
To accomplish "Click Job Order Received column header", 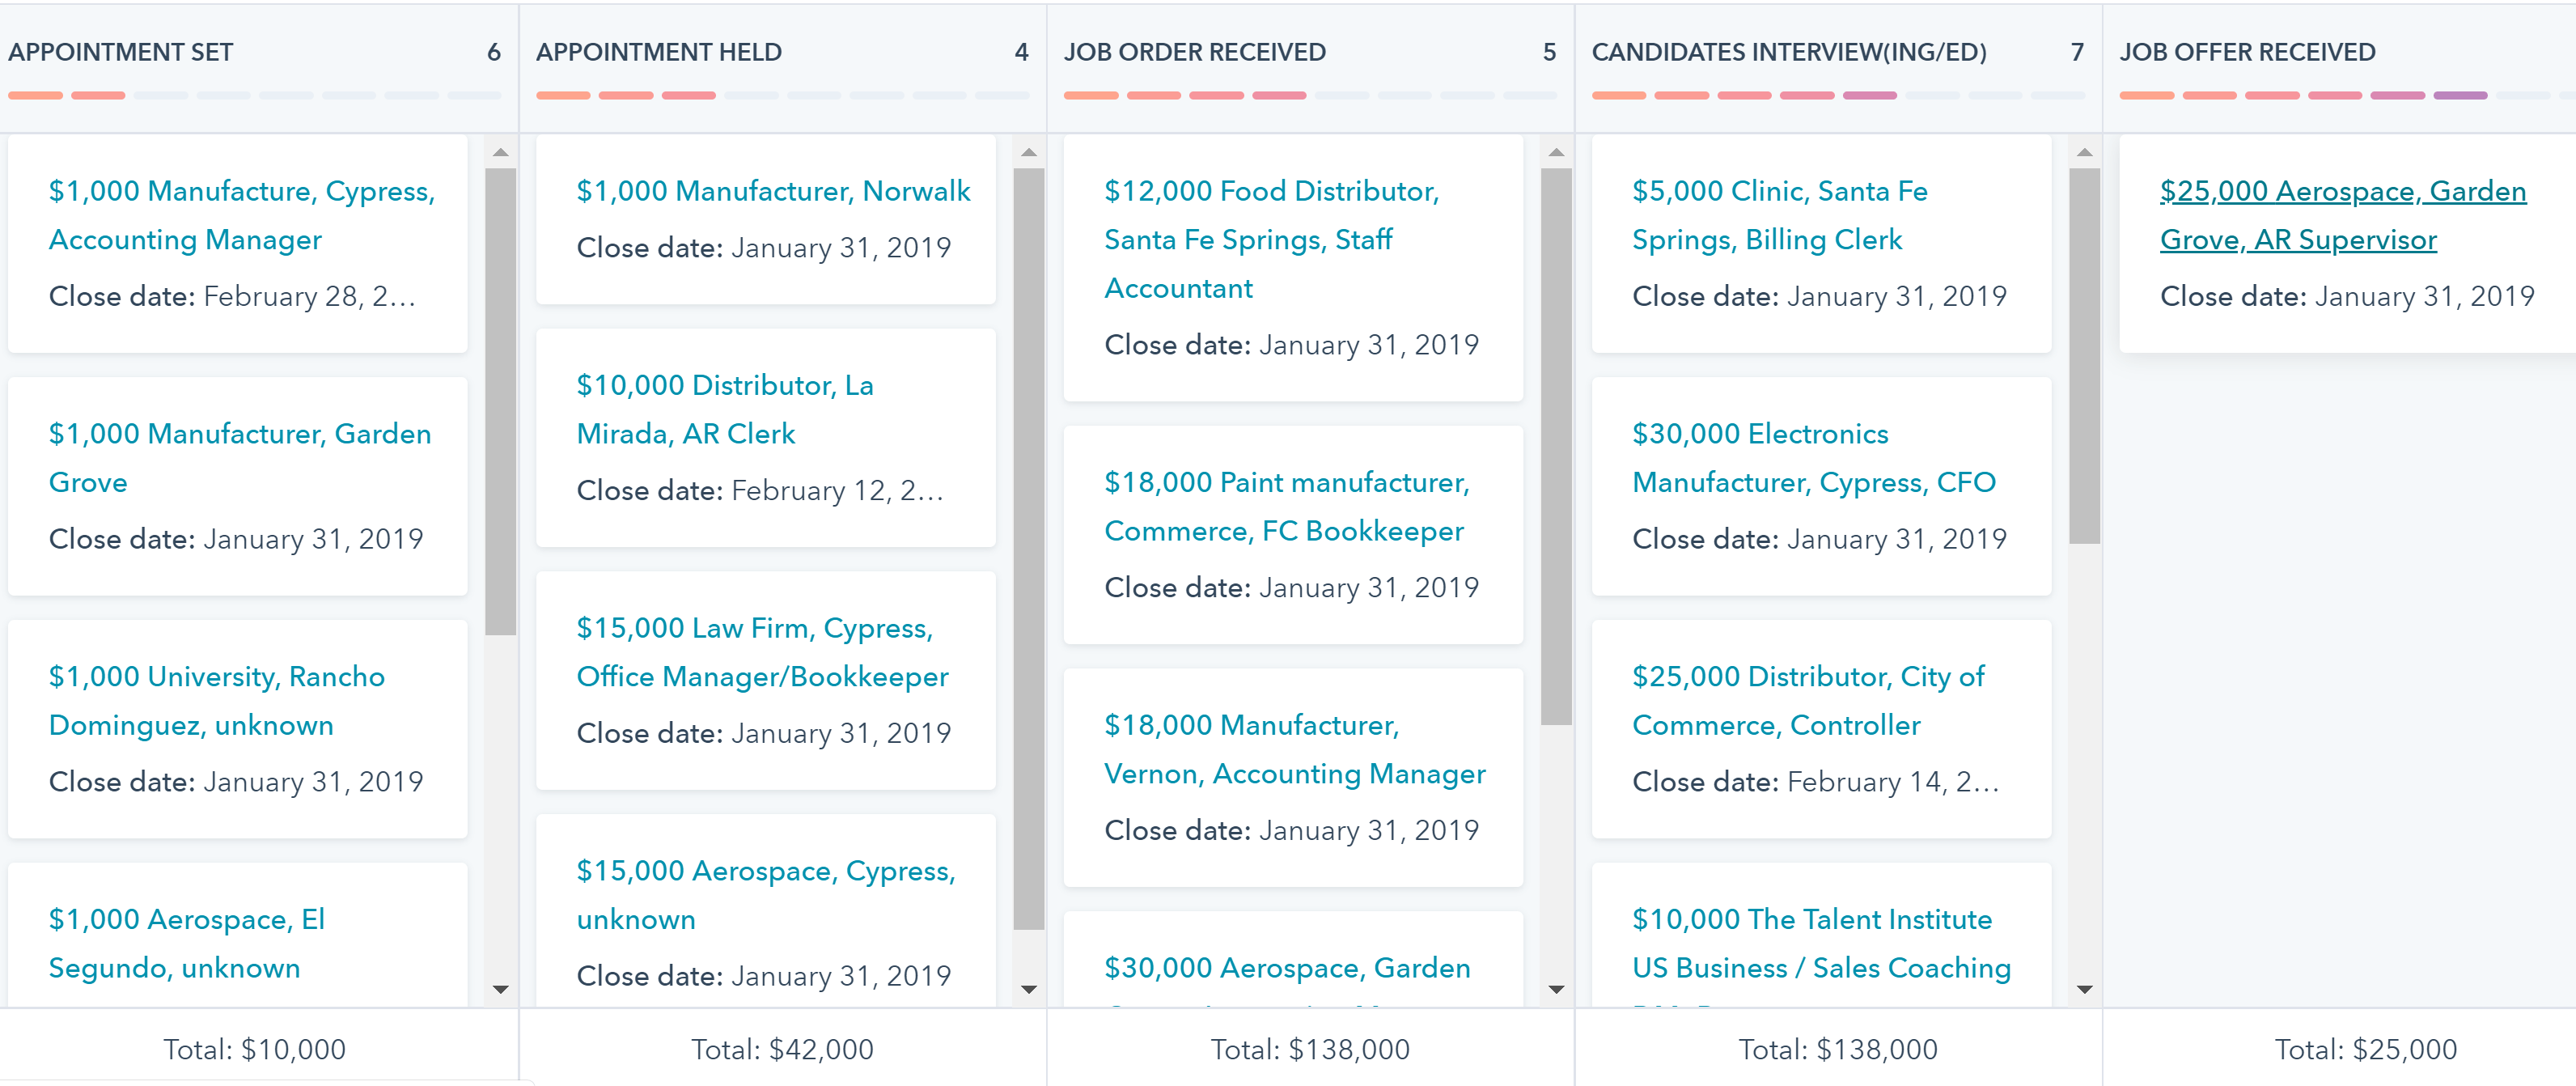I will (1194, 52).
